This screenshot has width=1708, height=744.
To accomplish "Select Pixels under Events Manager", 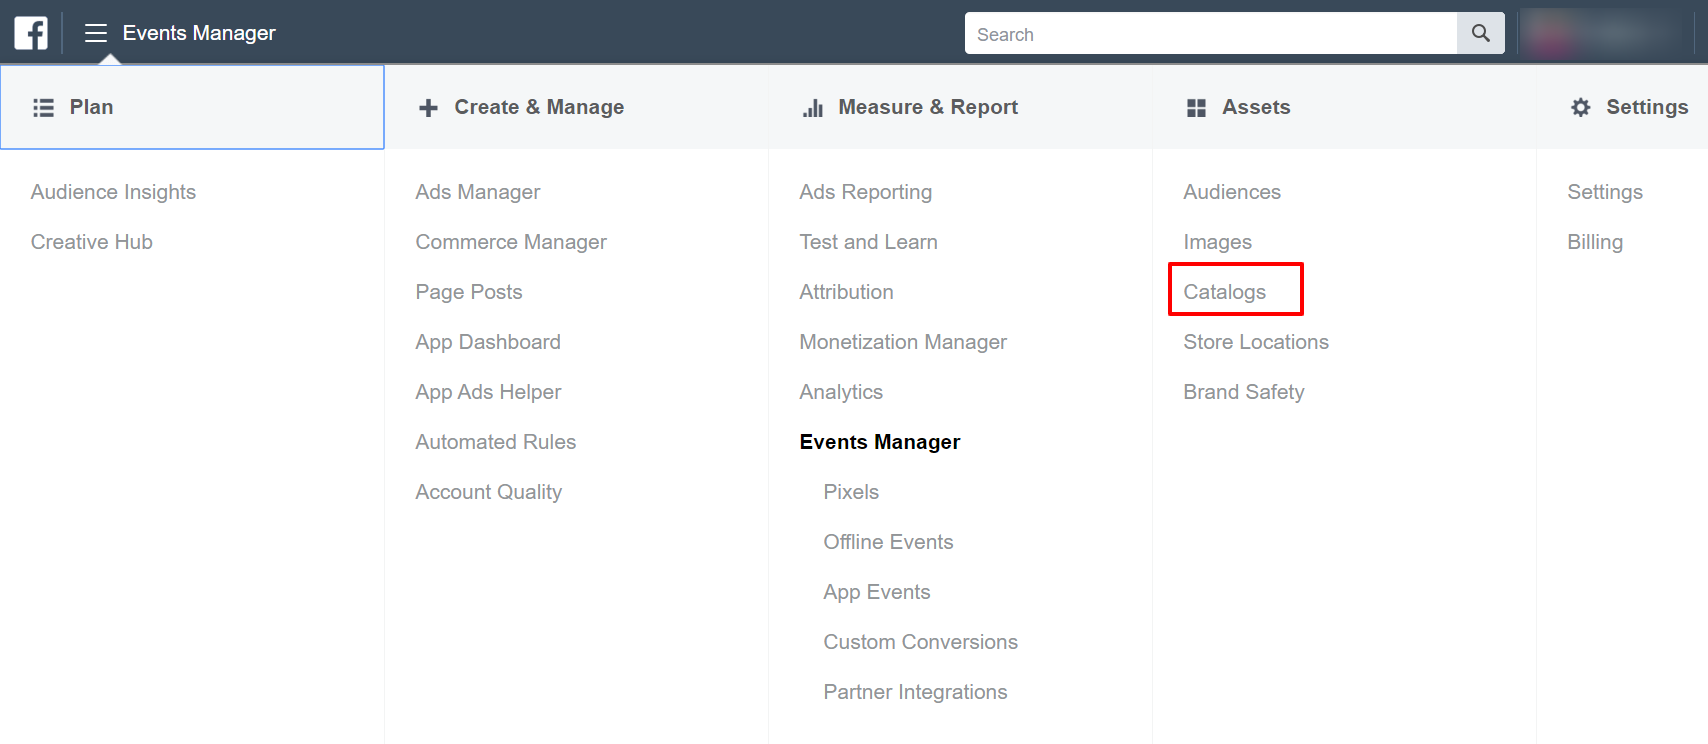I will point(851,492).
